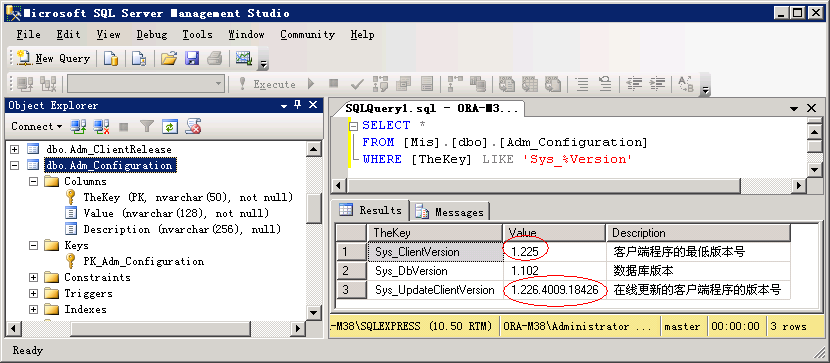This screenshot has height=363, width=830.
Task: Parse the query with the checkmark icon
Action: [357, 84]
